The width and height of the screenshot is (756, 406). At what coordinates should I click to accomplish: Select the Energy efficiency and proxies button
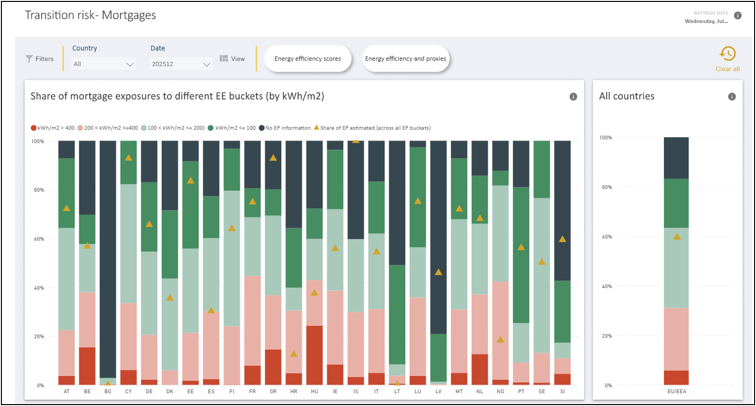click(x=405, y=59)
